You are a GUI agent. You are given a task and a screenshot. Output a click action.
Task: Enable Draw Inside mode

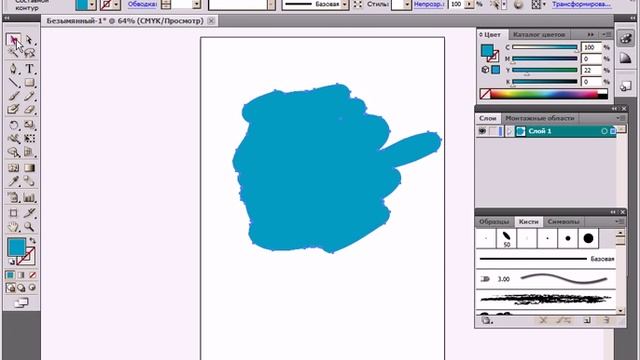click(x=32, y=288)
